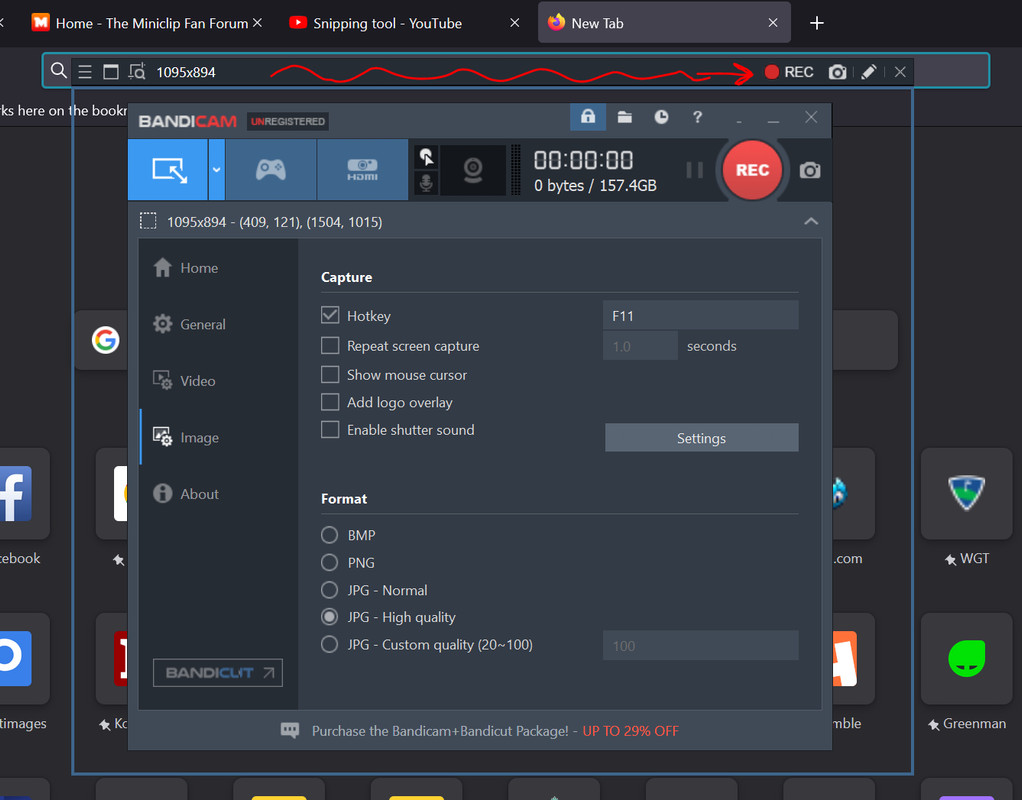The height and width of the screenshot is (800, 1022).
Task: Open the output folder icon
Action: [x=624, y=117]
